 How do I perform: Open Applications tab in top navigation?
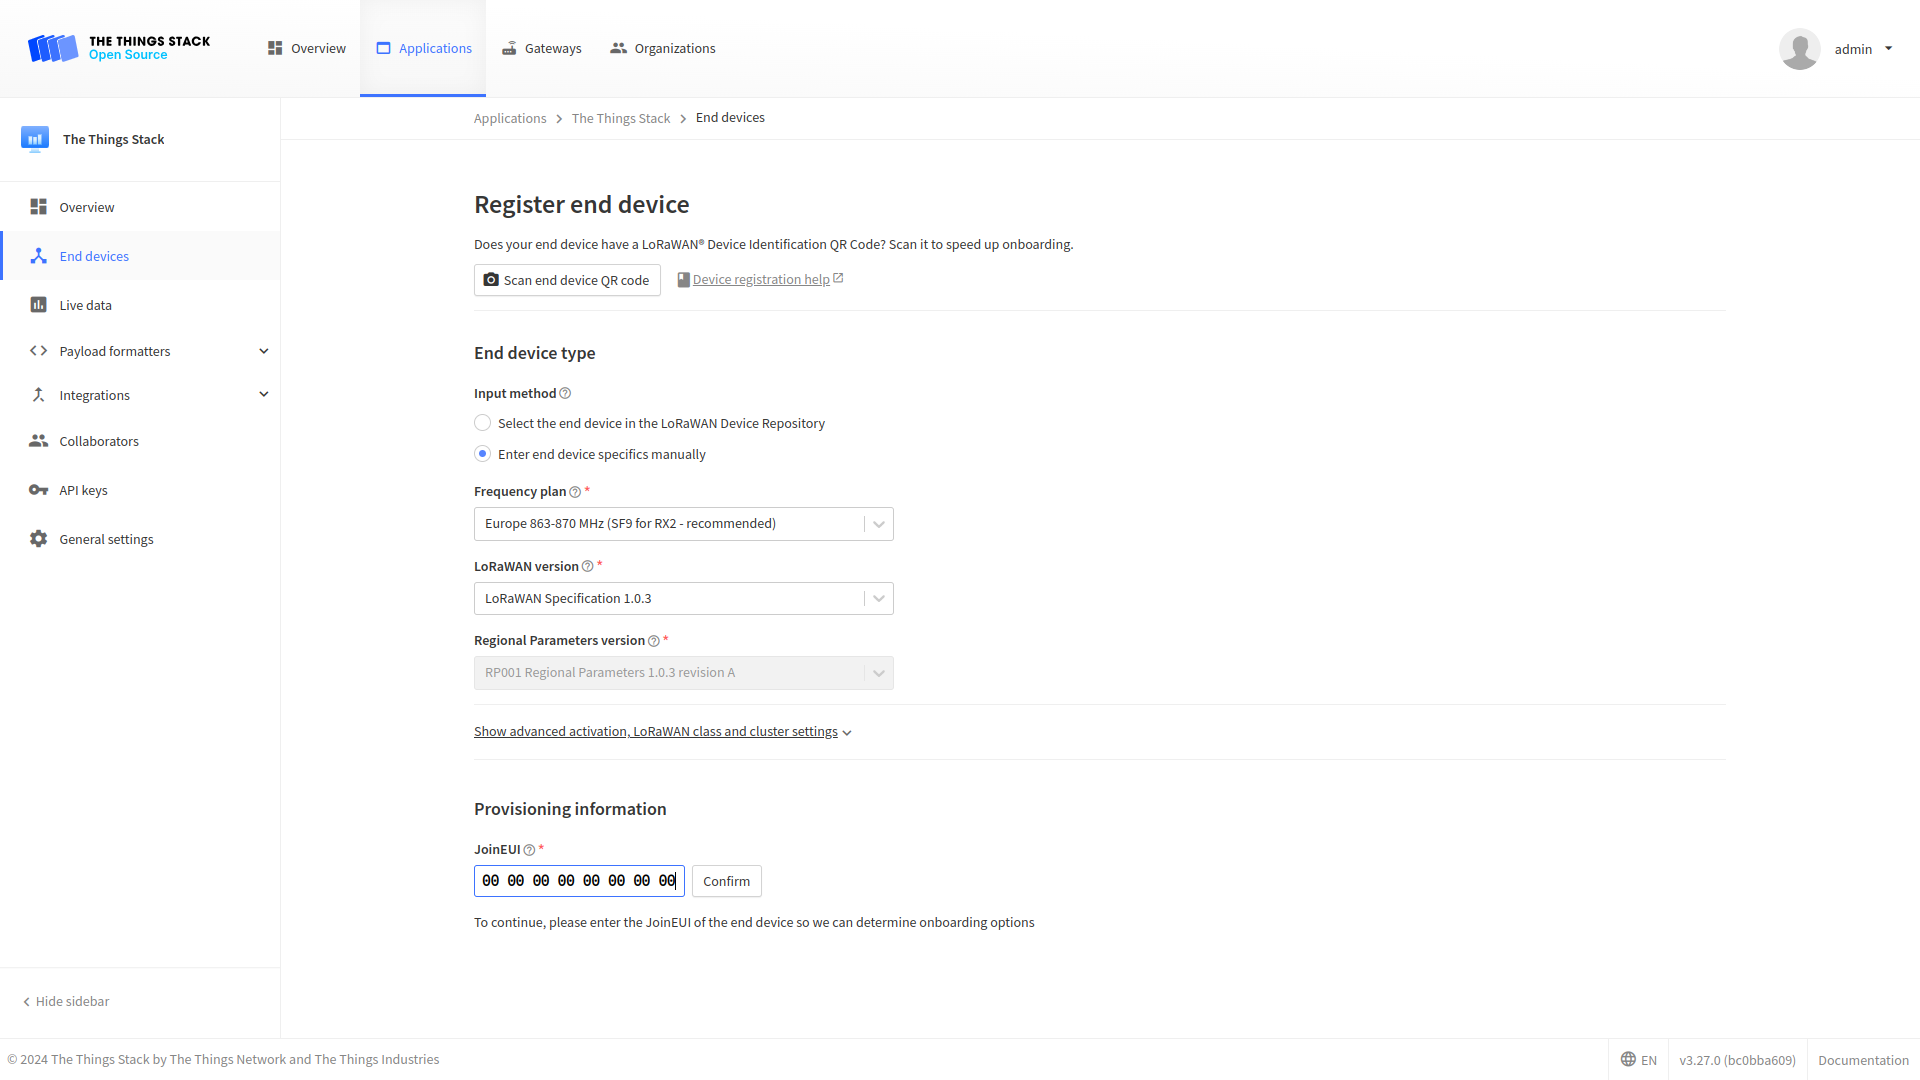pyautogui.click(x=423, y=48)
